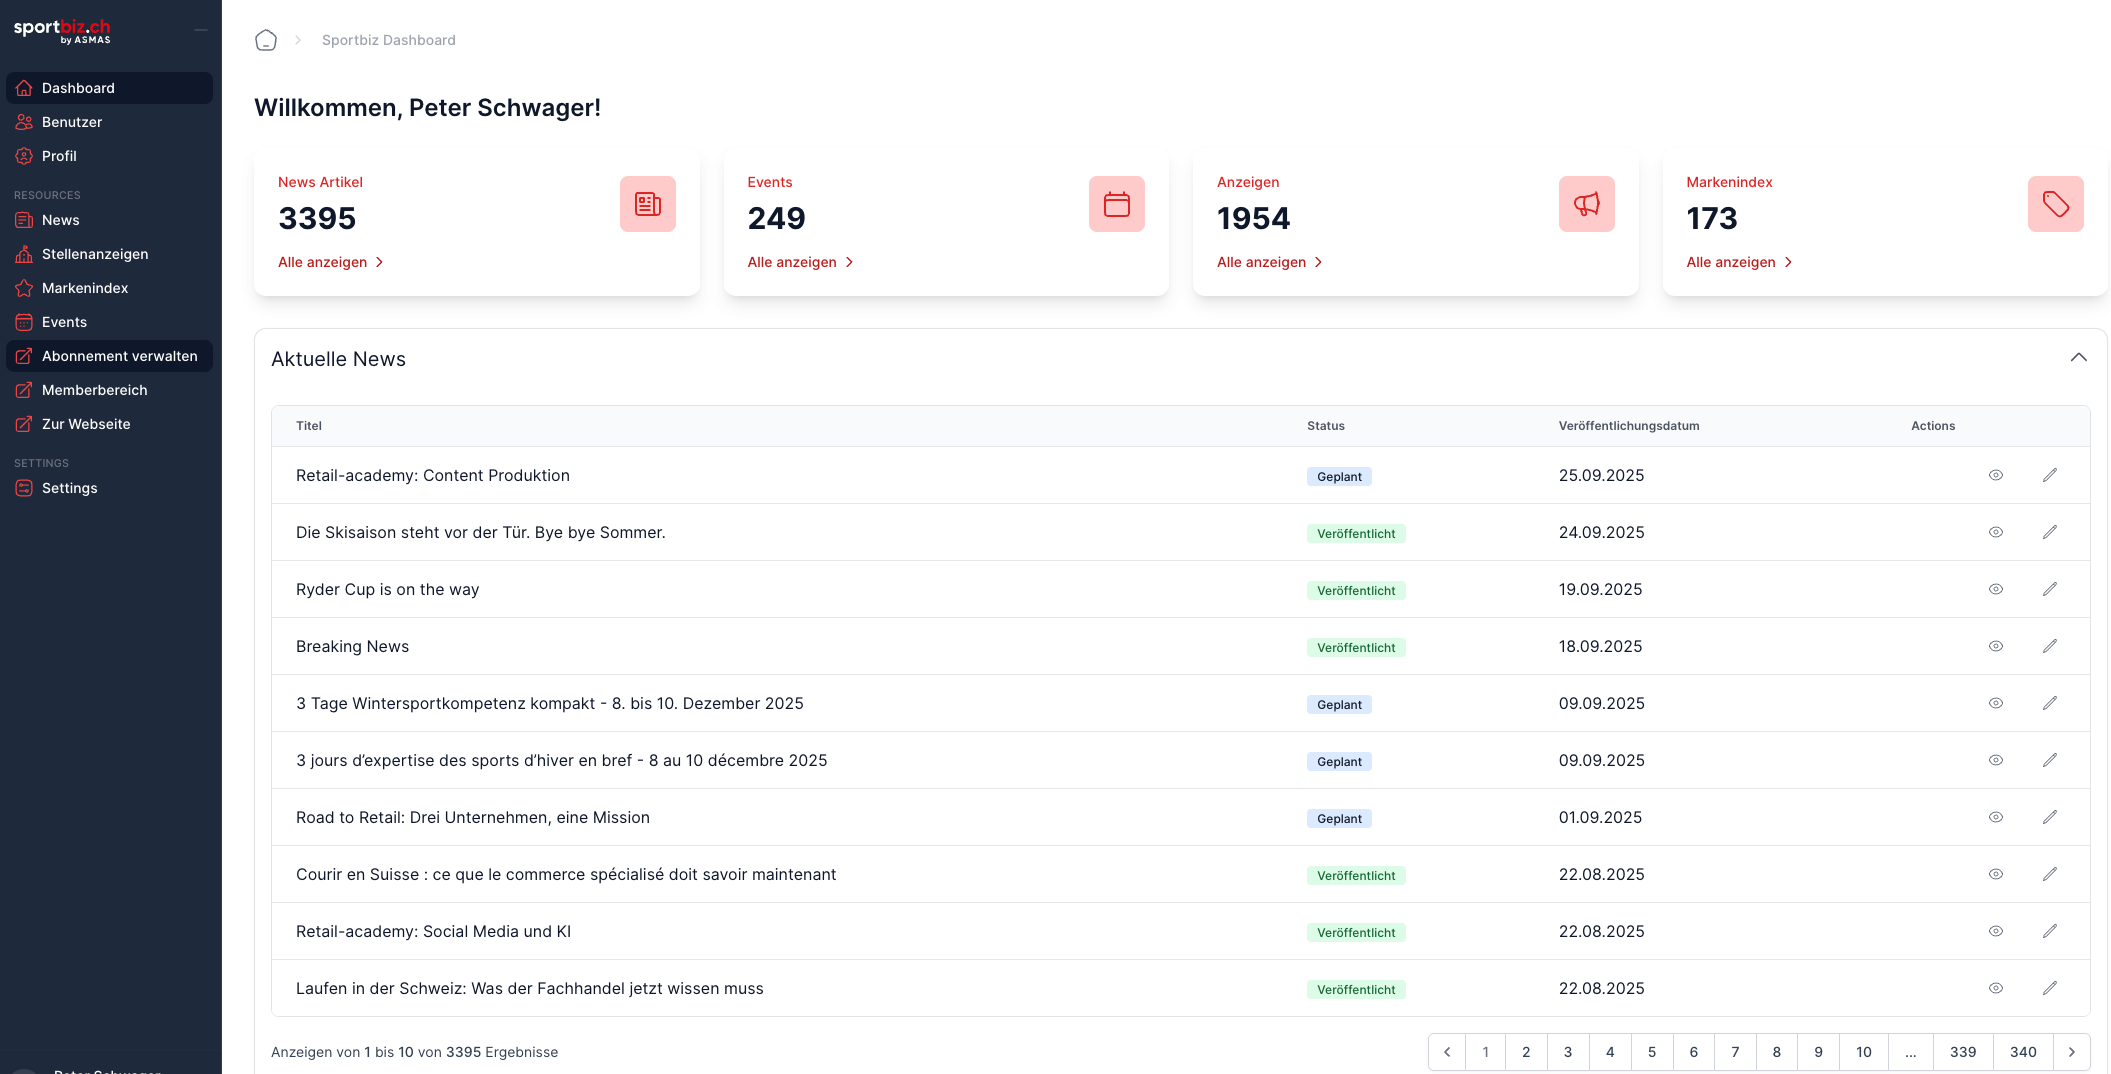
Task: Show Road to Retail article with eye icon
Action: coord(1995,817)
